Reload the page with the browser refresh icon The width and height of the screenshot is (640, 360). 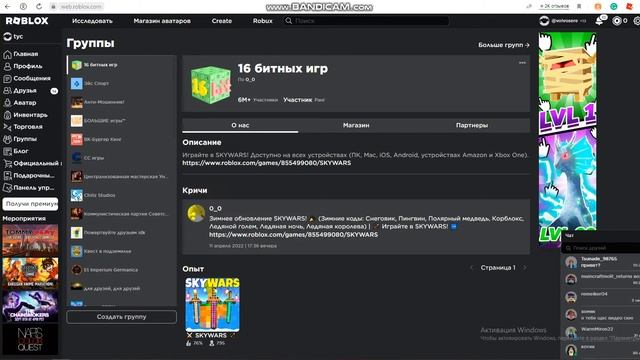pos(39,7)
